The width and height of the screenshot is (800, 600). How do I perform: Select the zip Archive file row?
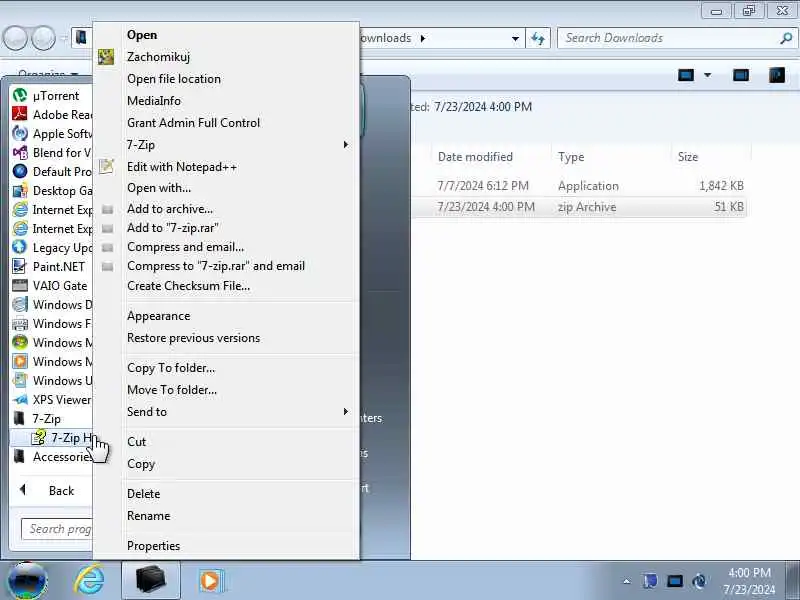tap(579, 207)
